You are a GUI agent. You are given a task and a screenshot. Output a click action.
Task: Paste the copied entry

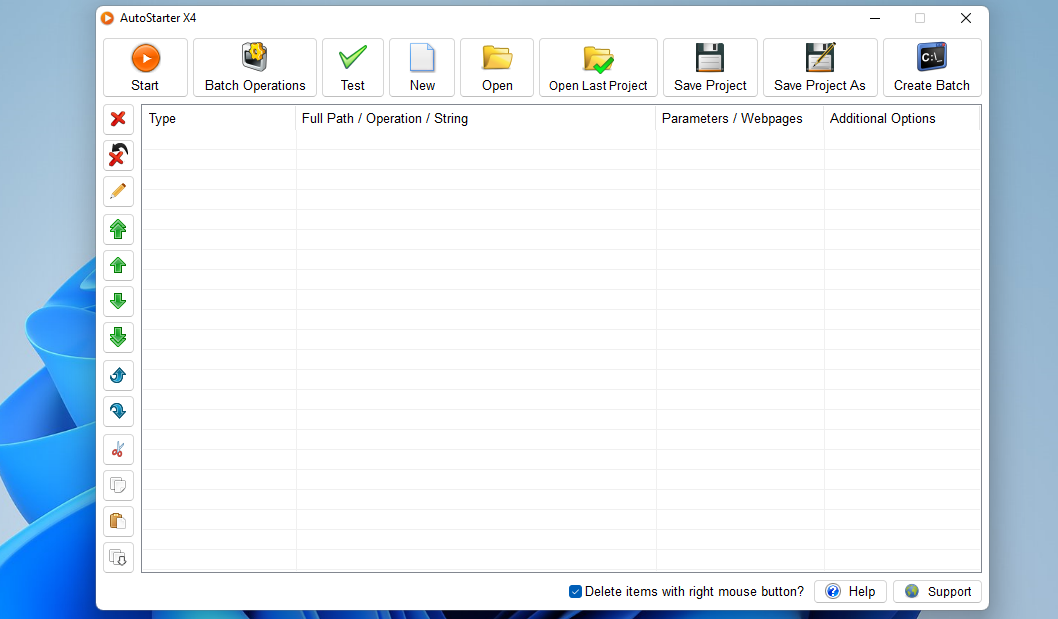(118, 521)
